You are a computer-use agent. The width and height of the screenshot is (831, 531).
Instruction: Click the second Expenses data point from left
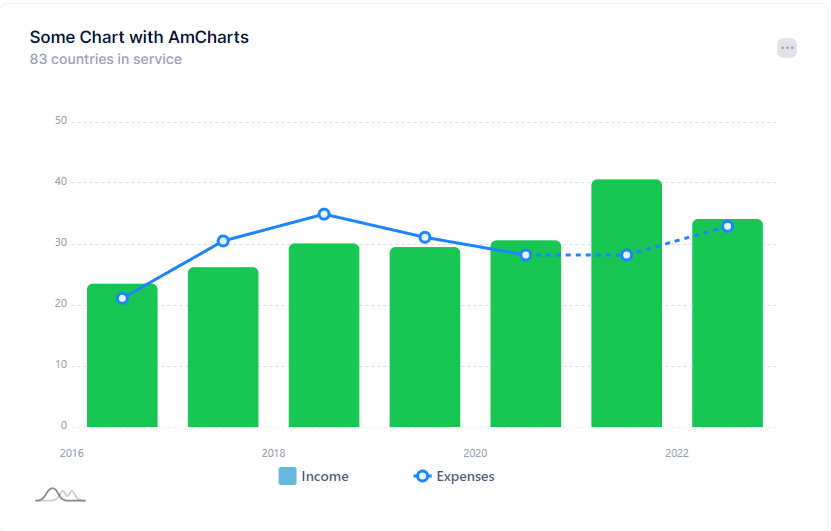(223, 241)
